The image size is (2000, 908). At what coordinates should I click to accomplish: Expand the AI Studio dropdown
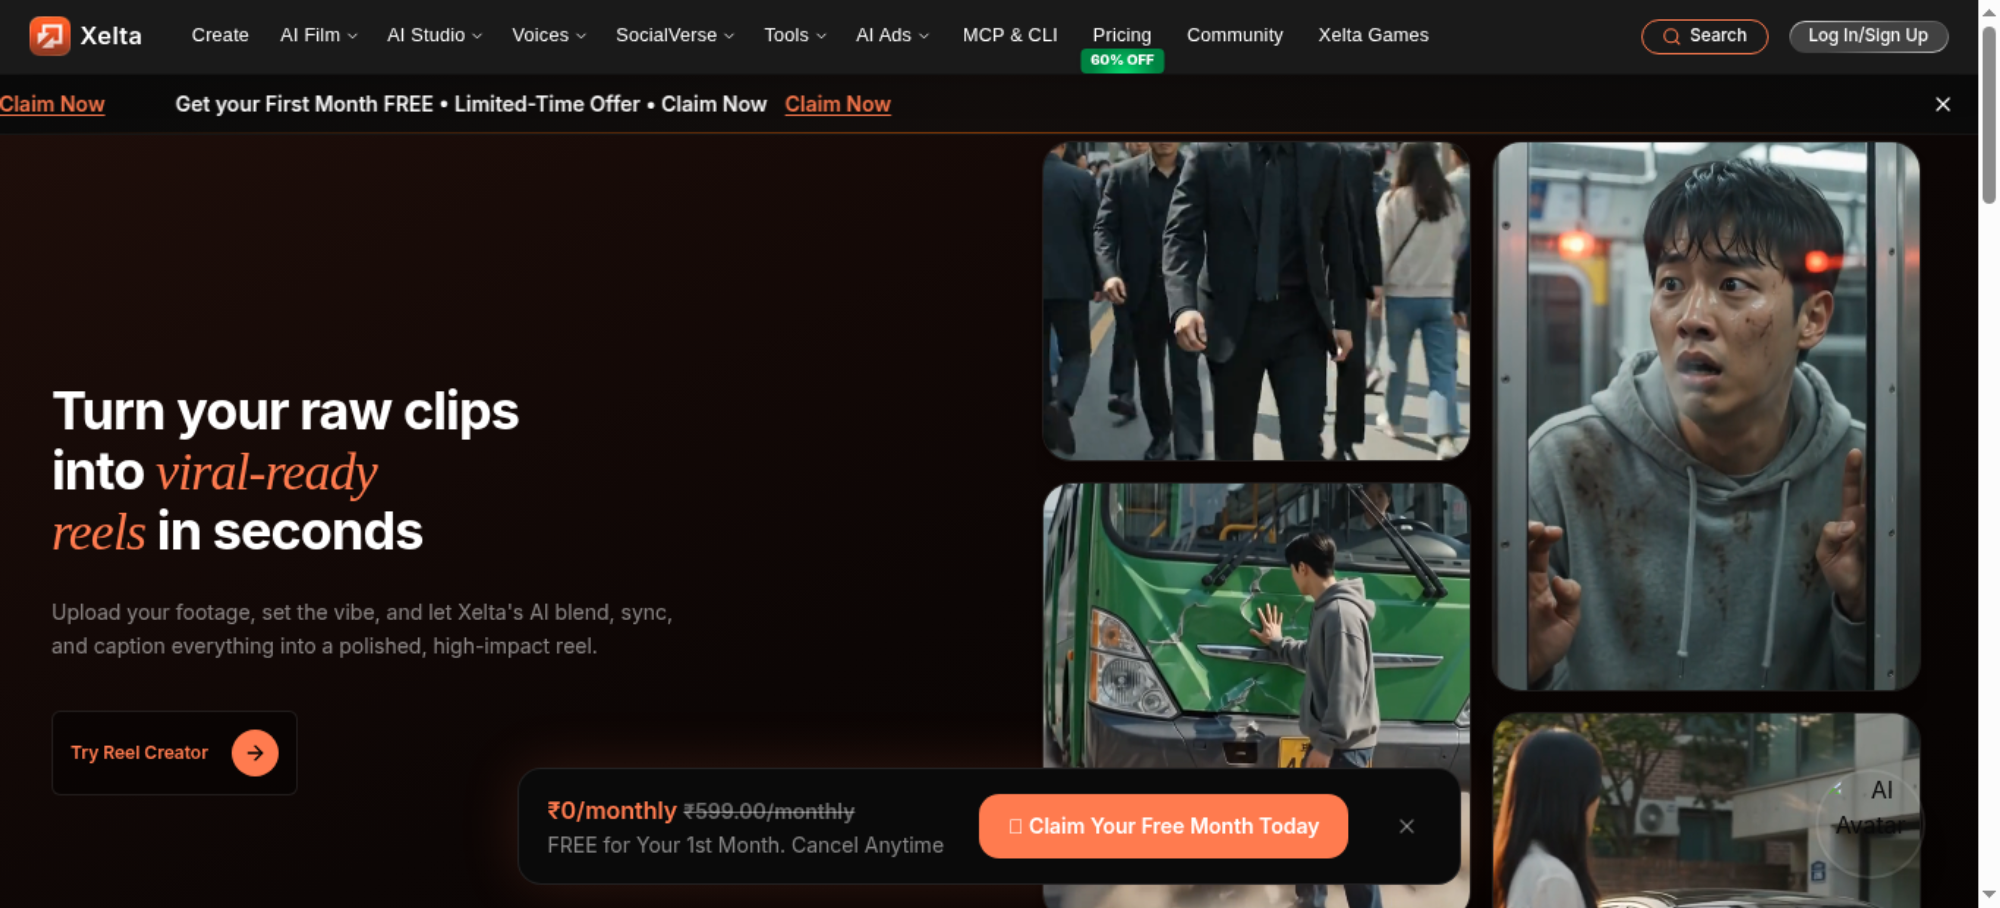(x=435, y=35)
